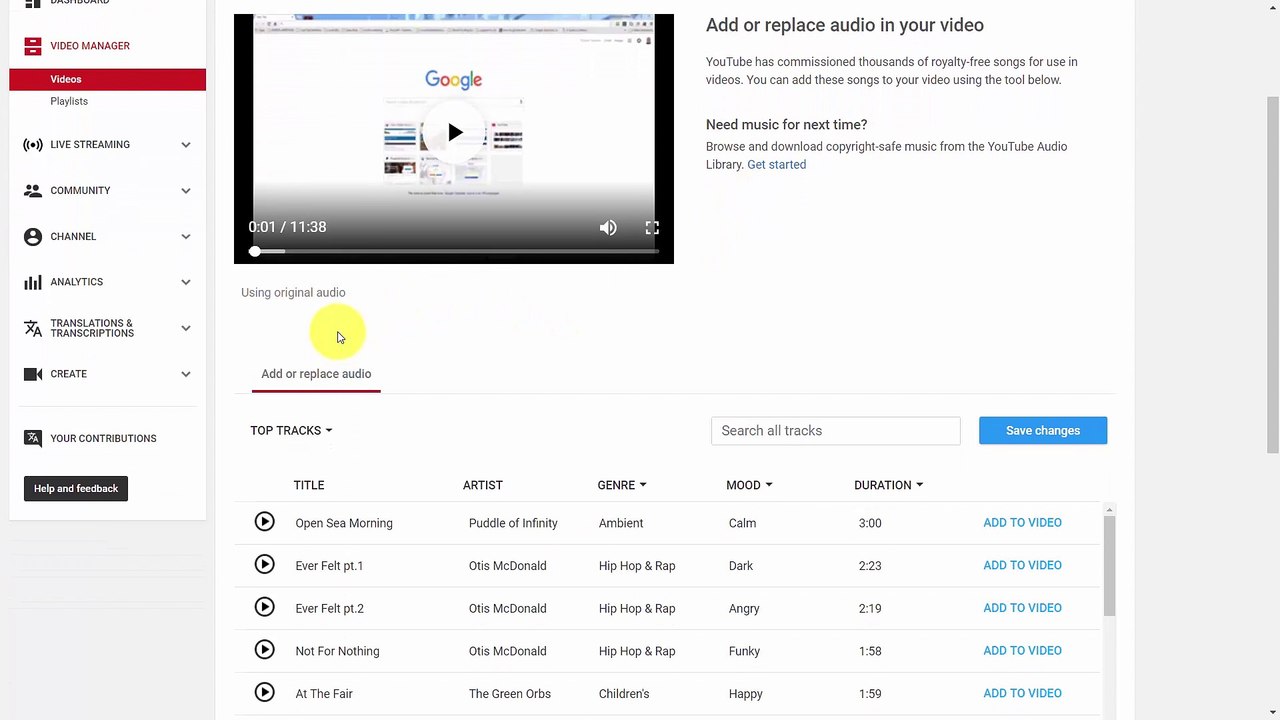
Task: Preview the track Ever Felt pt.2
Action: [264, 607]
